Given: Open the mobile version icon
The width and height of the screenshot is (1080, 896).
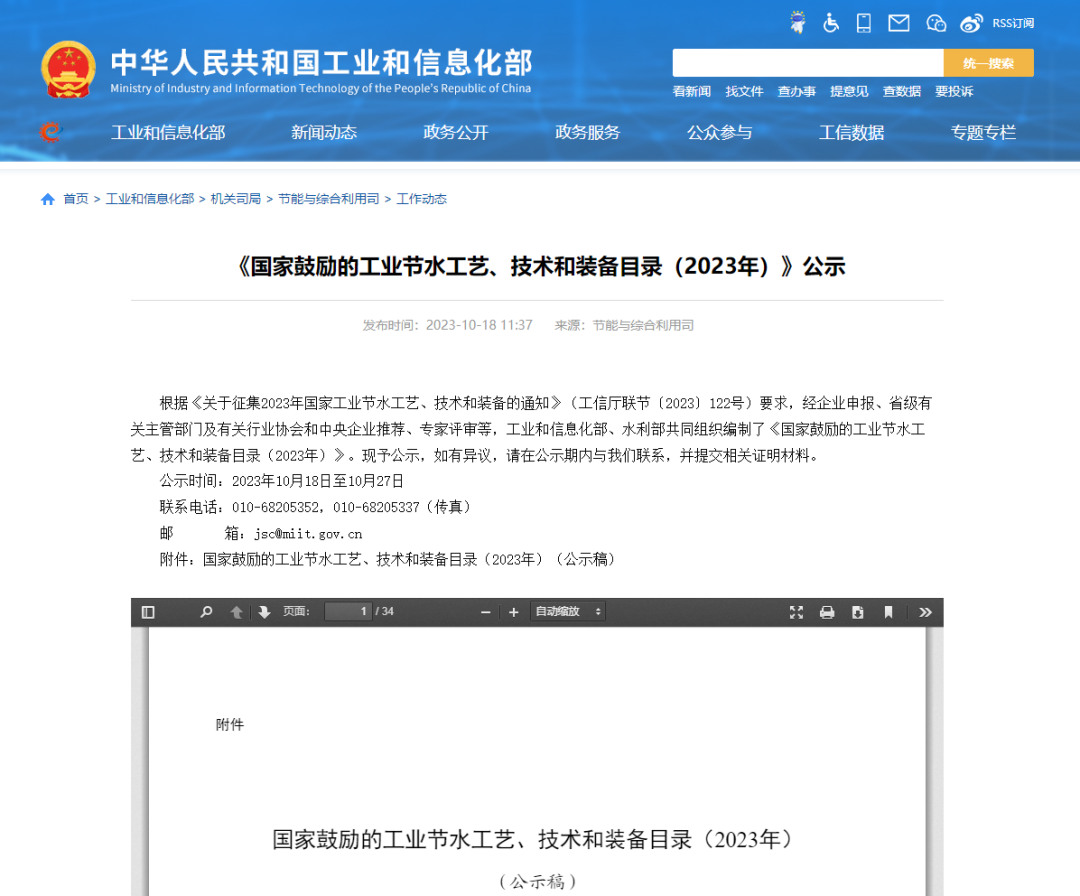Looking at the screenshot, I should (863, 22).
